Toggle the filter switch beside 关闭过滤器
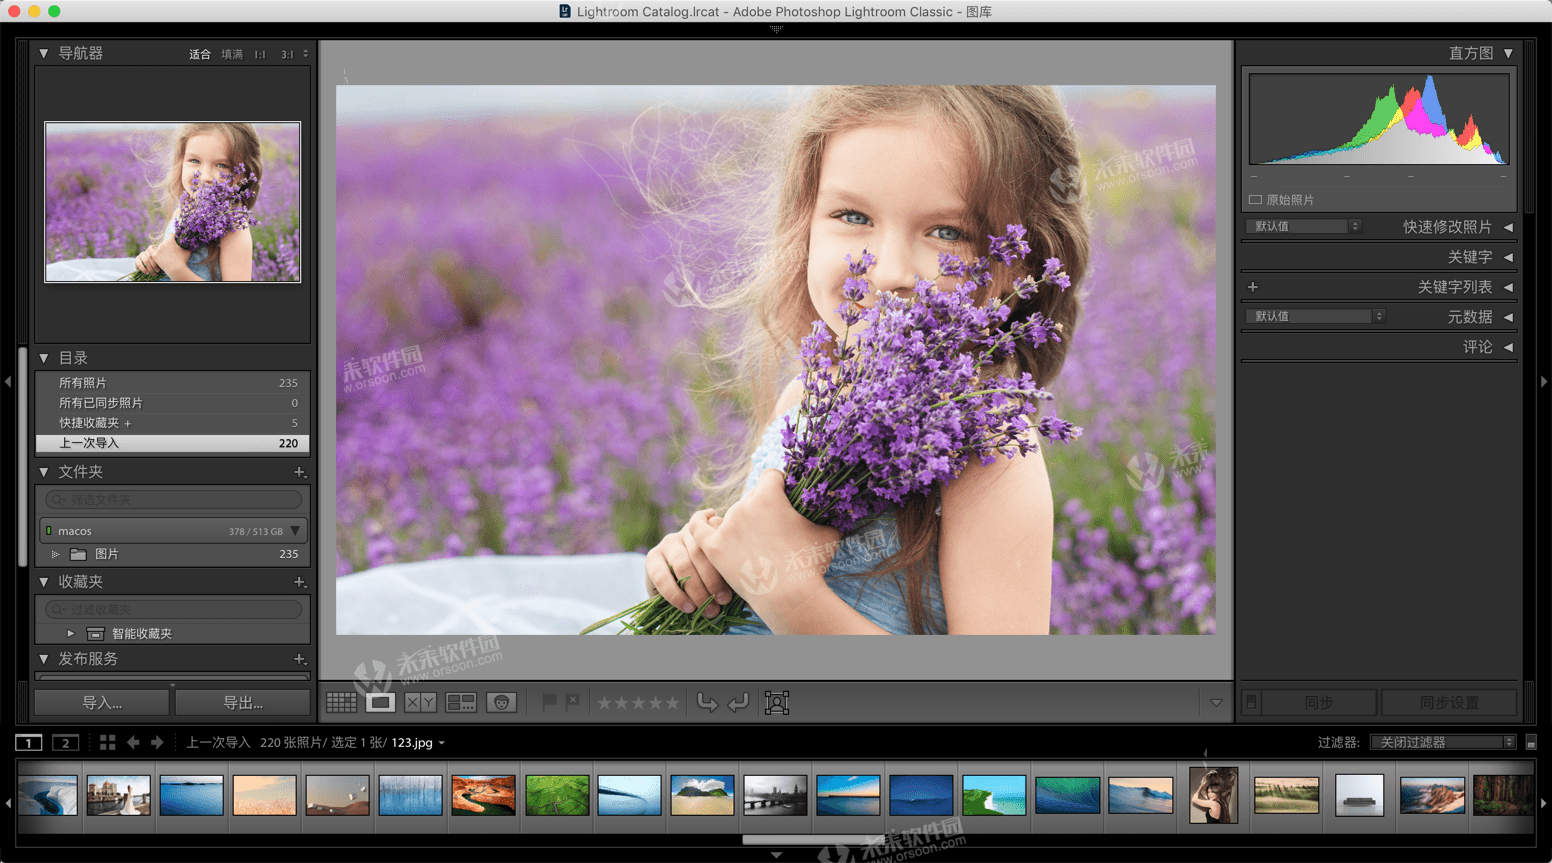This screenshot has width=1552, height=863. coord(1531,742)
